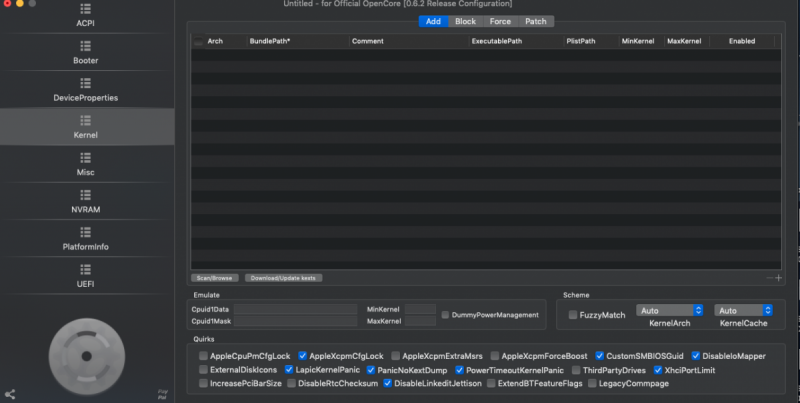Image resolution: width=800 pixels, height=403 pixels.
Task: Enable the FuzzyMatch checkbox
Action: point(573,315)
